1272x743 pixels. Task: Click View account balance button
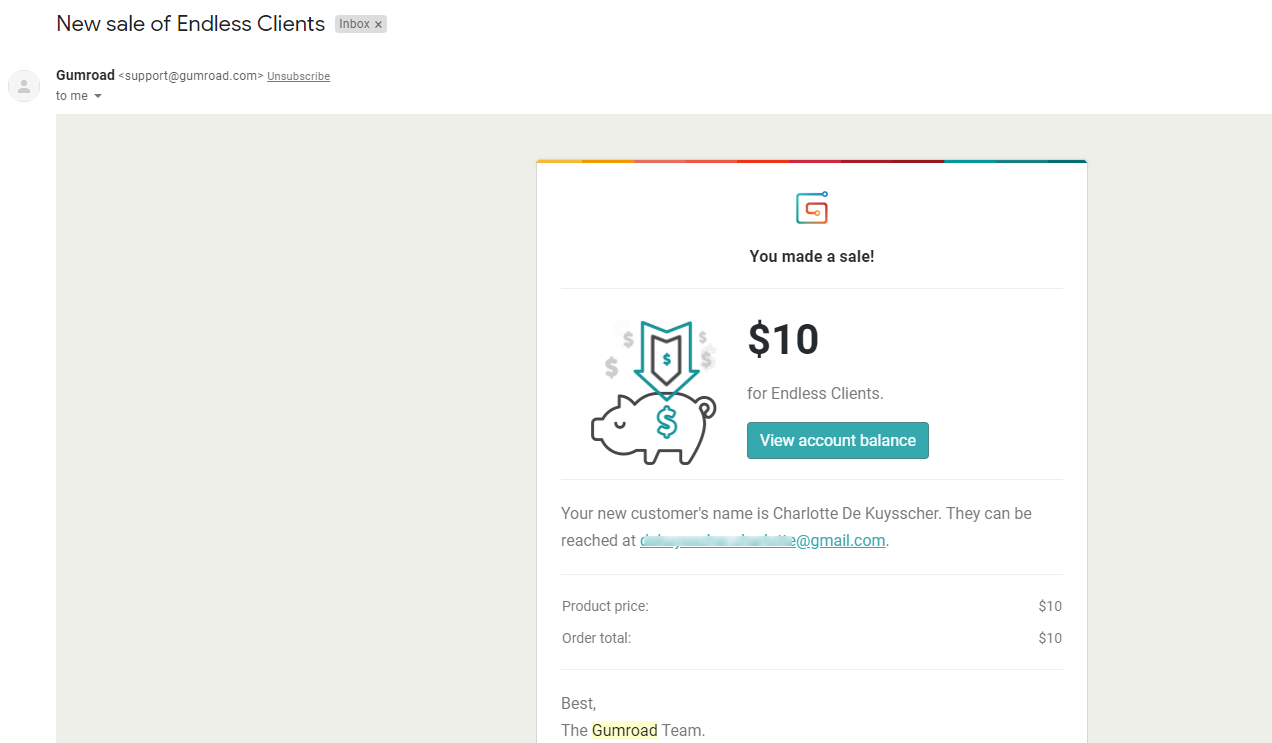[x=838, y=440]
